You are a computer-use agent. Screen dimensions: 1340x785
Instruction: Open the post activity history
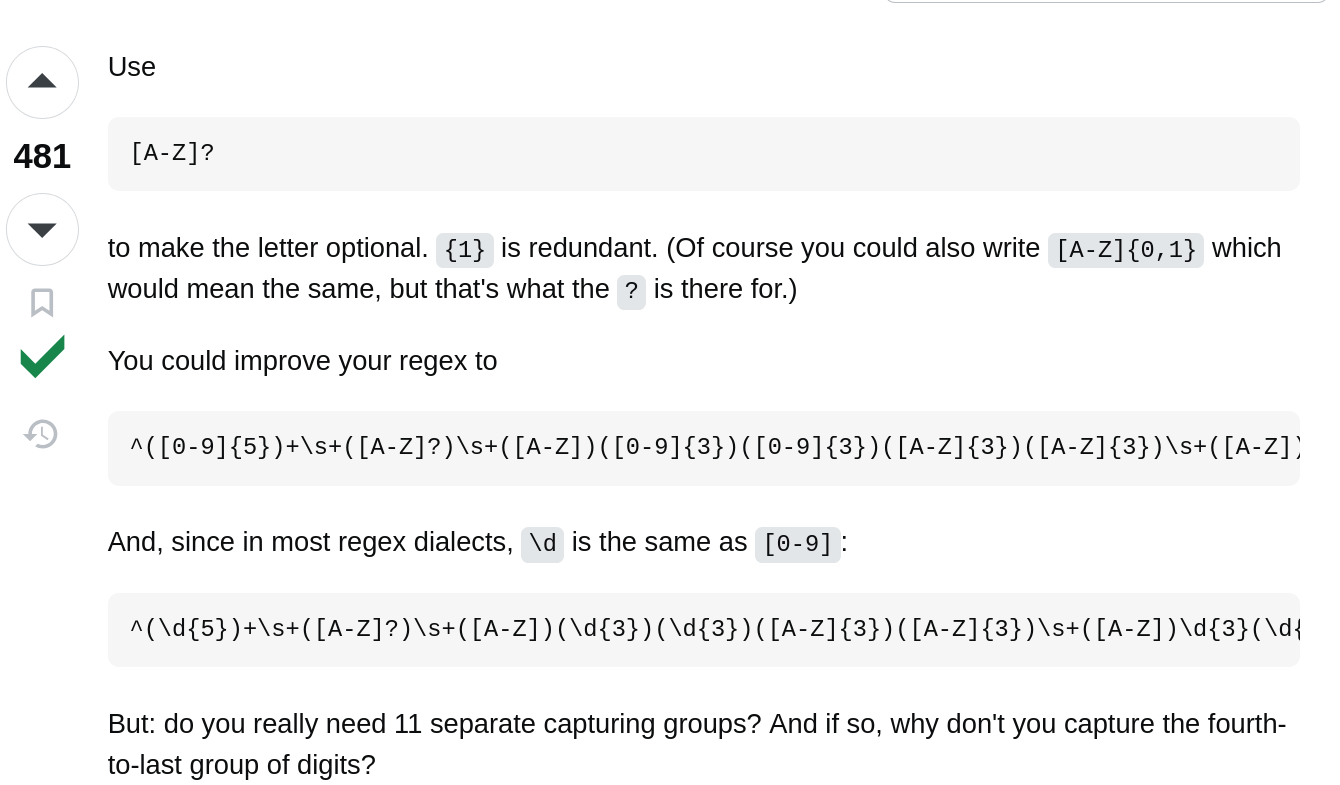(42, 434)
